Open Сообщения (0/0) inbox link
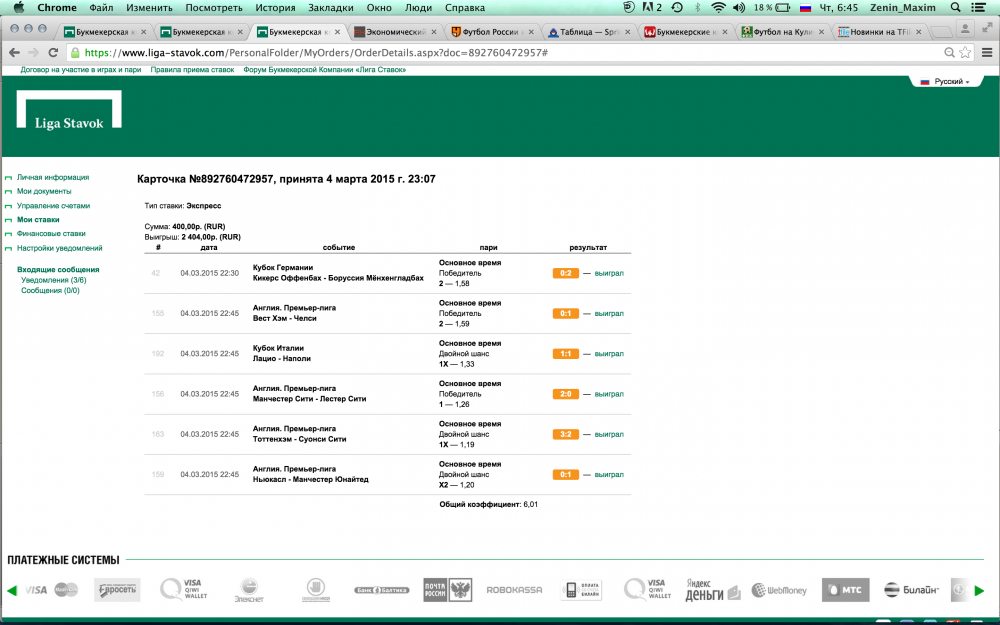The height and width of the screenshot is (625, 1000). point(50,290)
